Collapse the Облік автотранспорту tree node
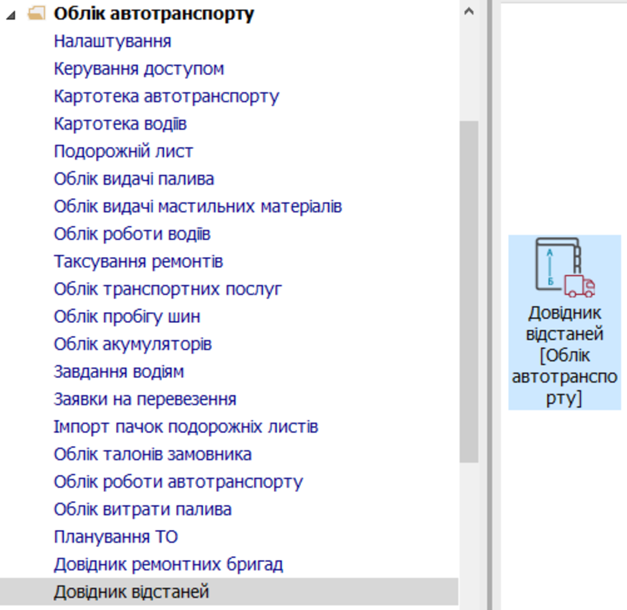Screen dimensions: 627x610 click(11, 16)
